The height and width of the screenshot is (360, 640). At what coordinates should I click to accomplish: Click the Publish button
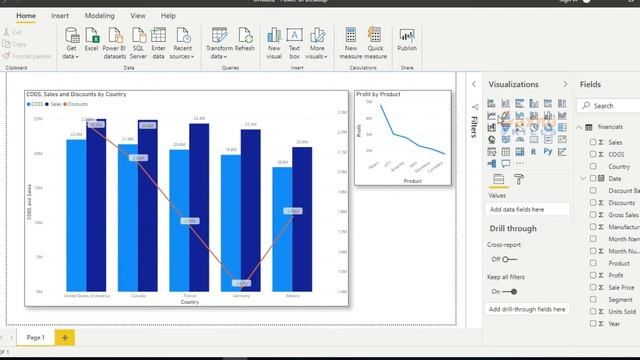[407, 40]
